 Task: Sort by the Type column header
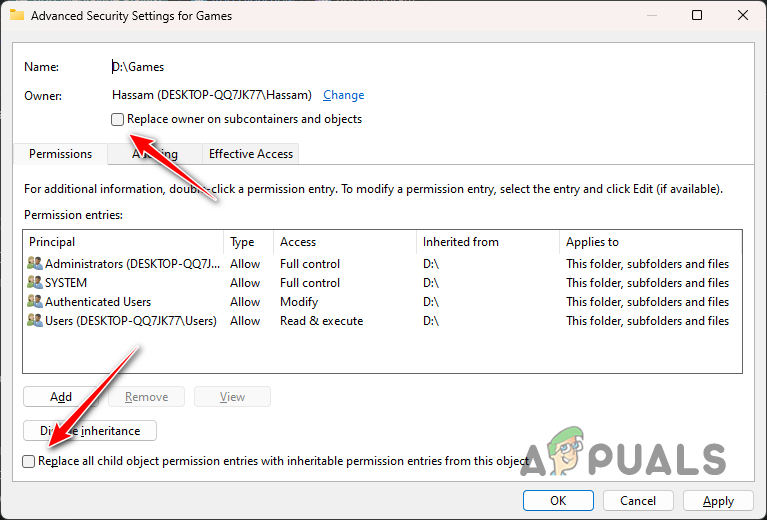[x=249, y=242]
